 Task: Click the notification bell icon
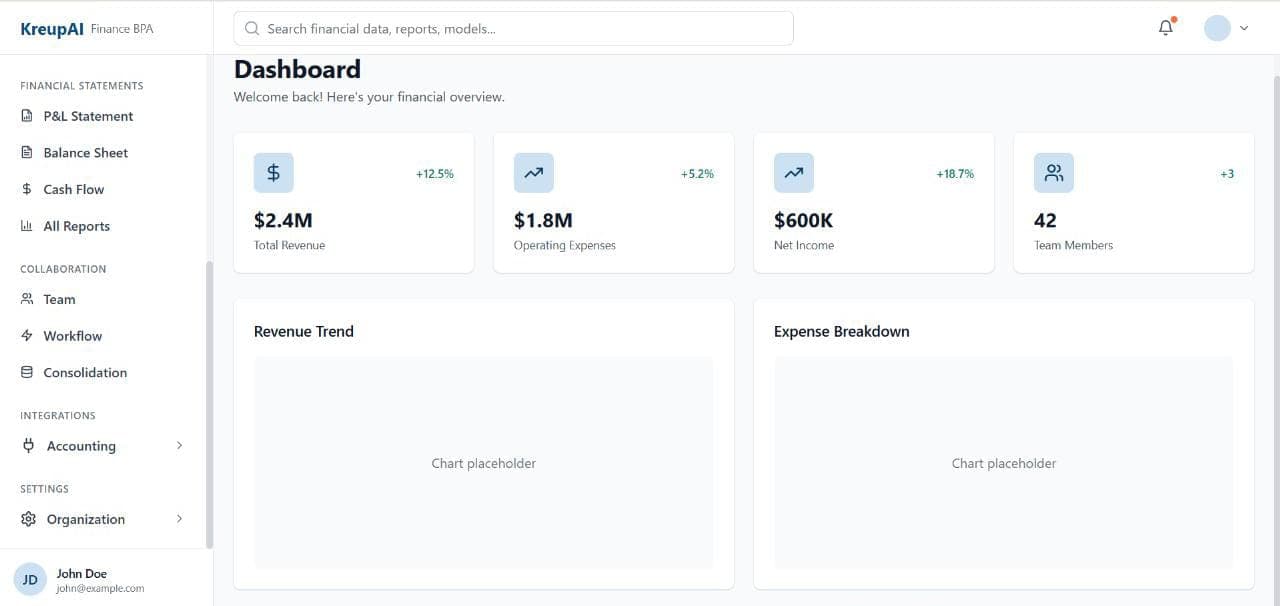1165,27
